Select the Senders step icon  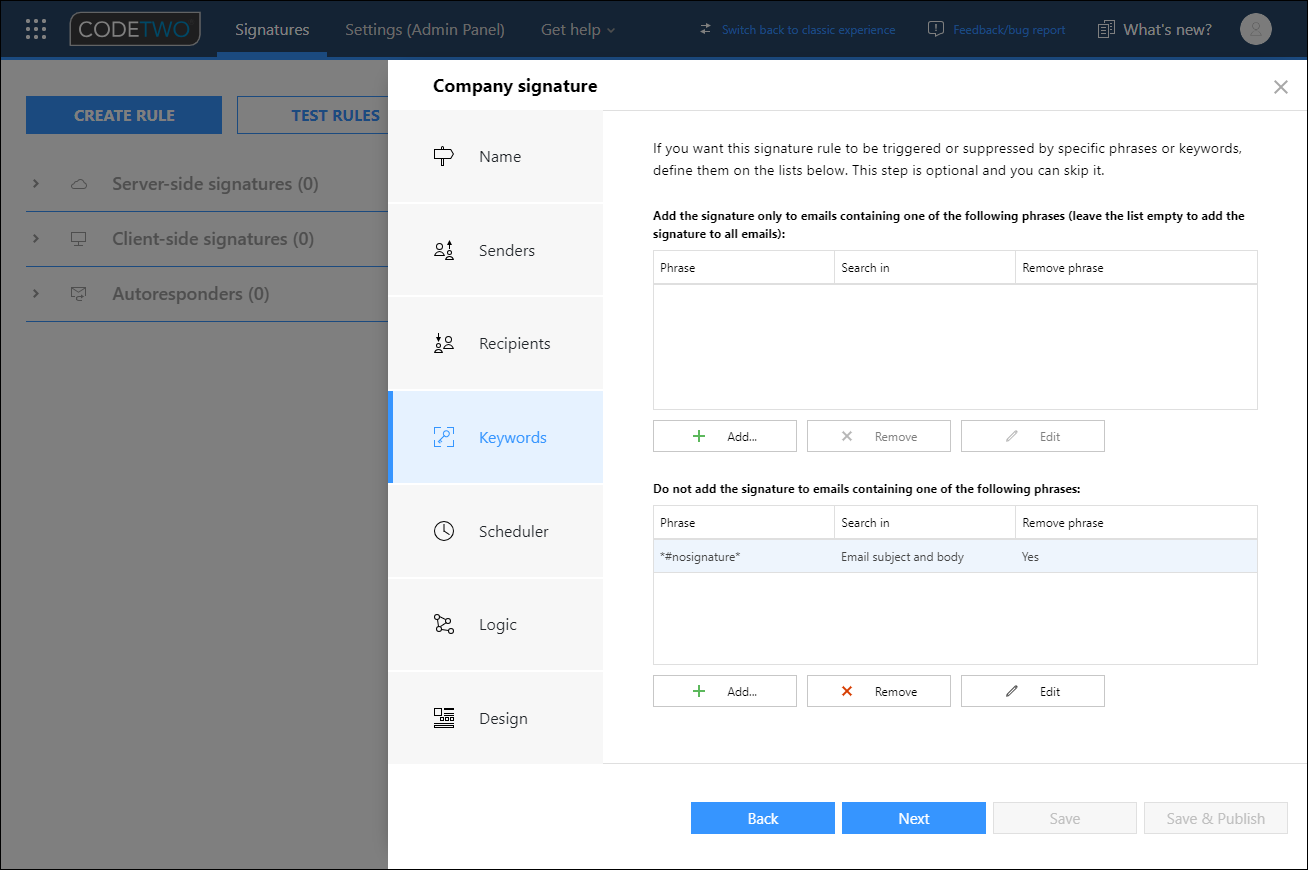tap(444, 250)
